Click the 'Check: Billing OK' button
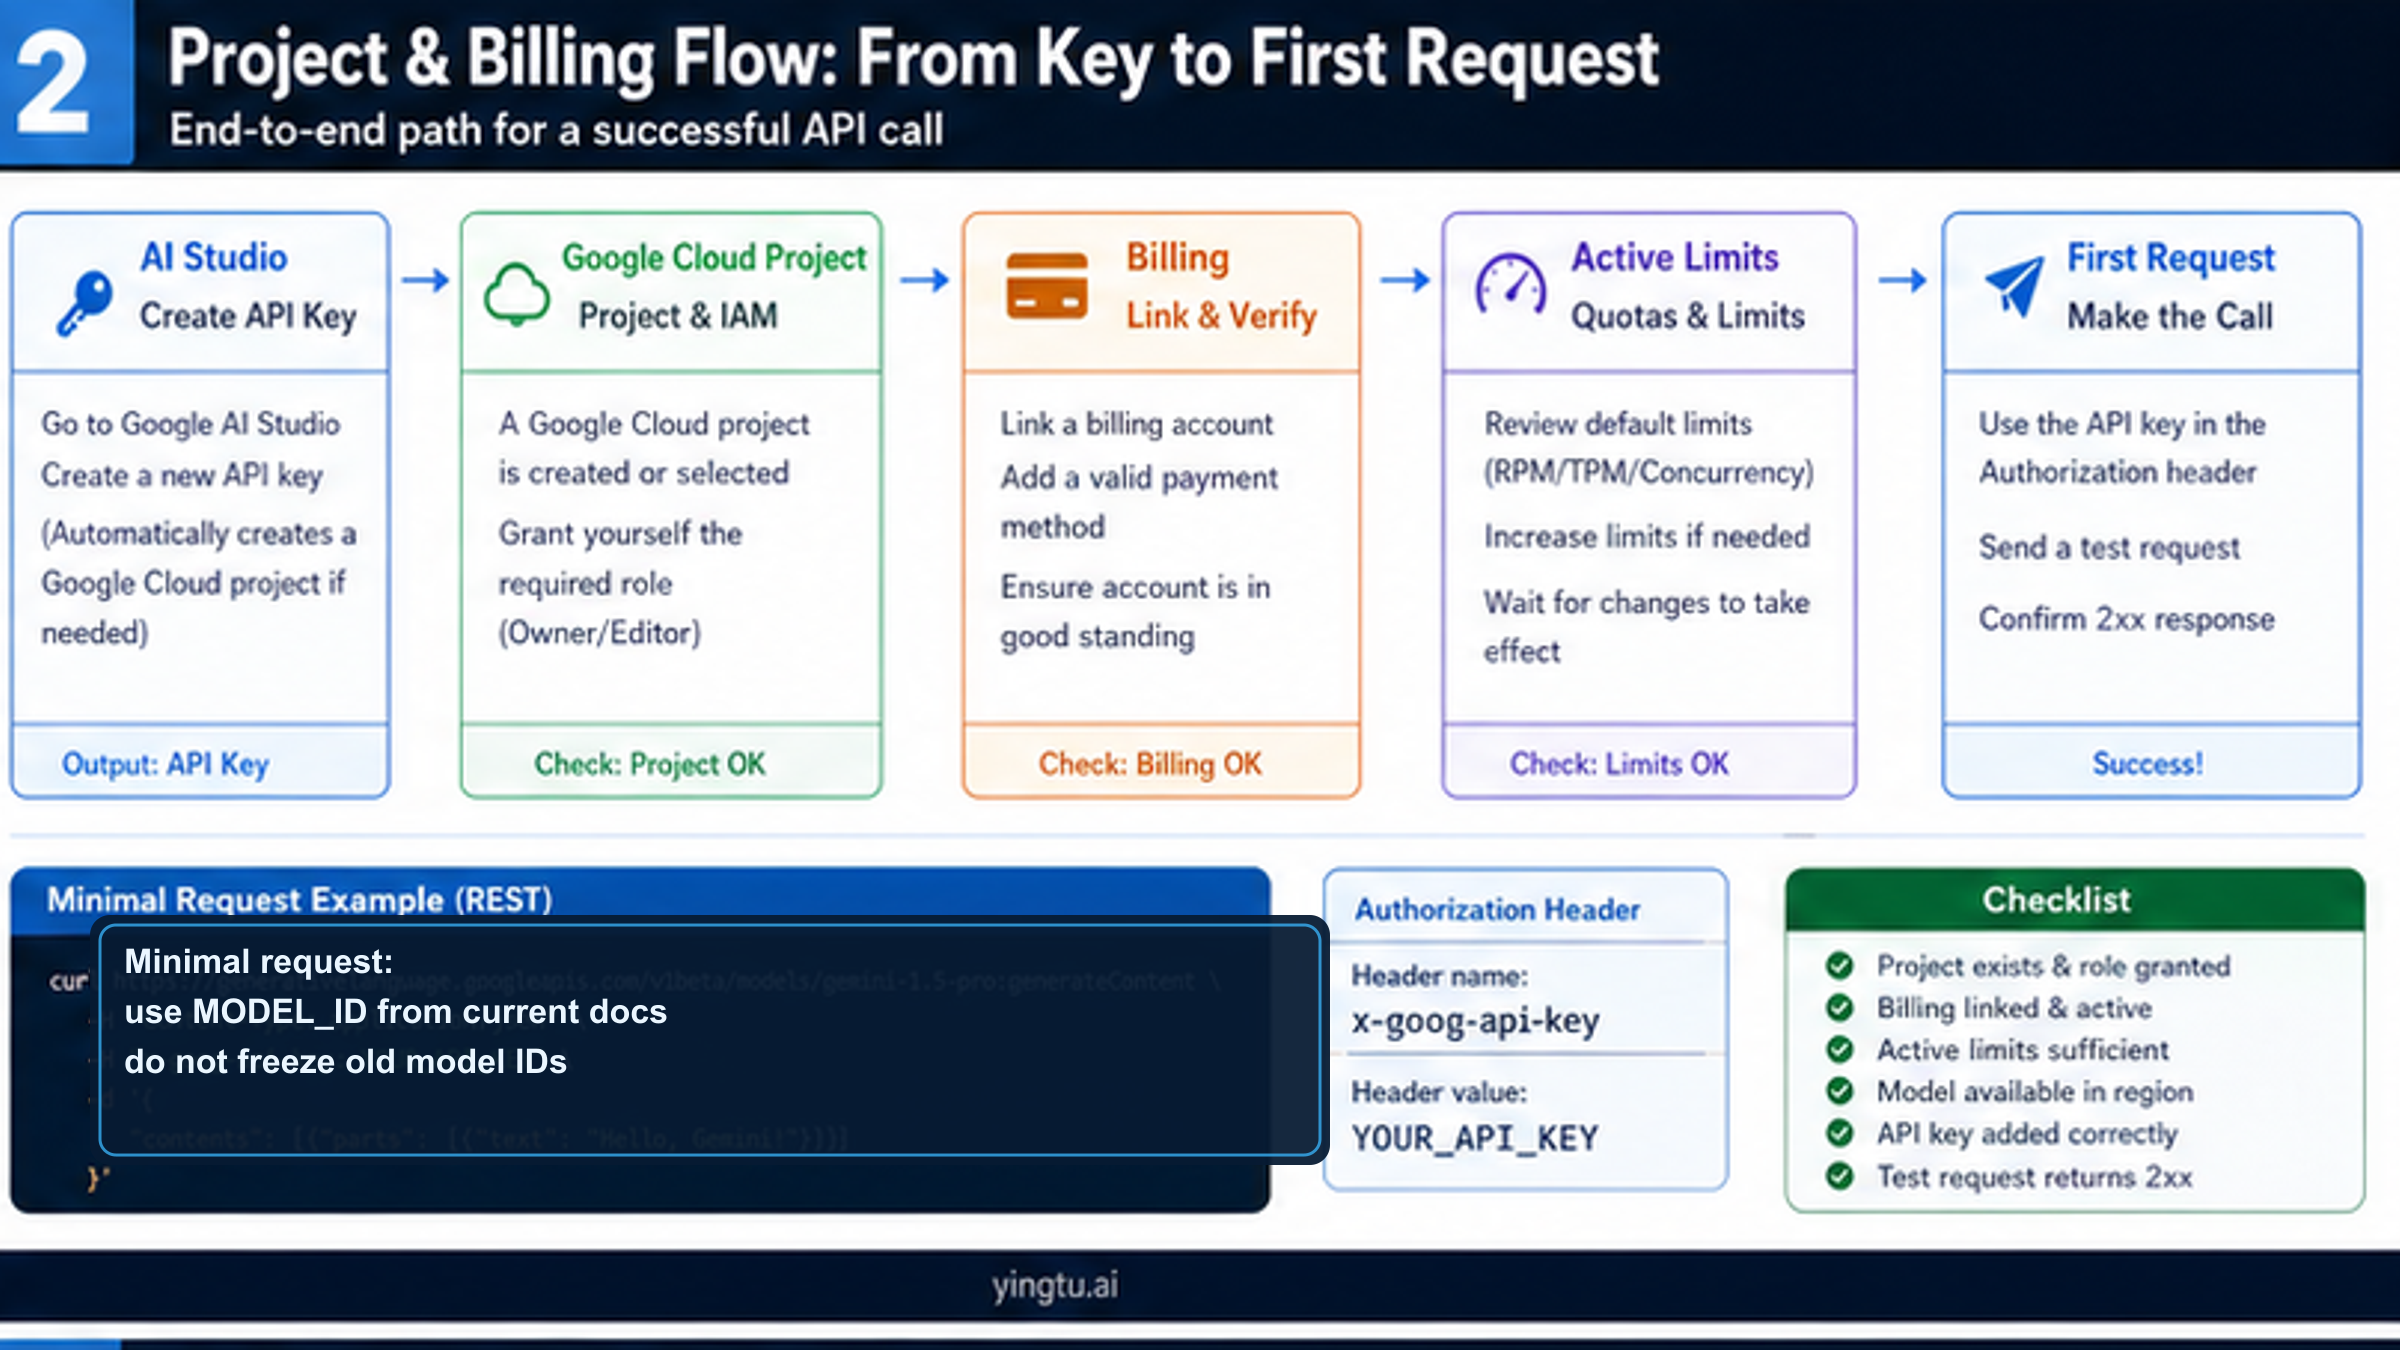The image size is (2400, 1350). [1150, 763]
